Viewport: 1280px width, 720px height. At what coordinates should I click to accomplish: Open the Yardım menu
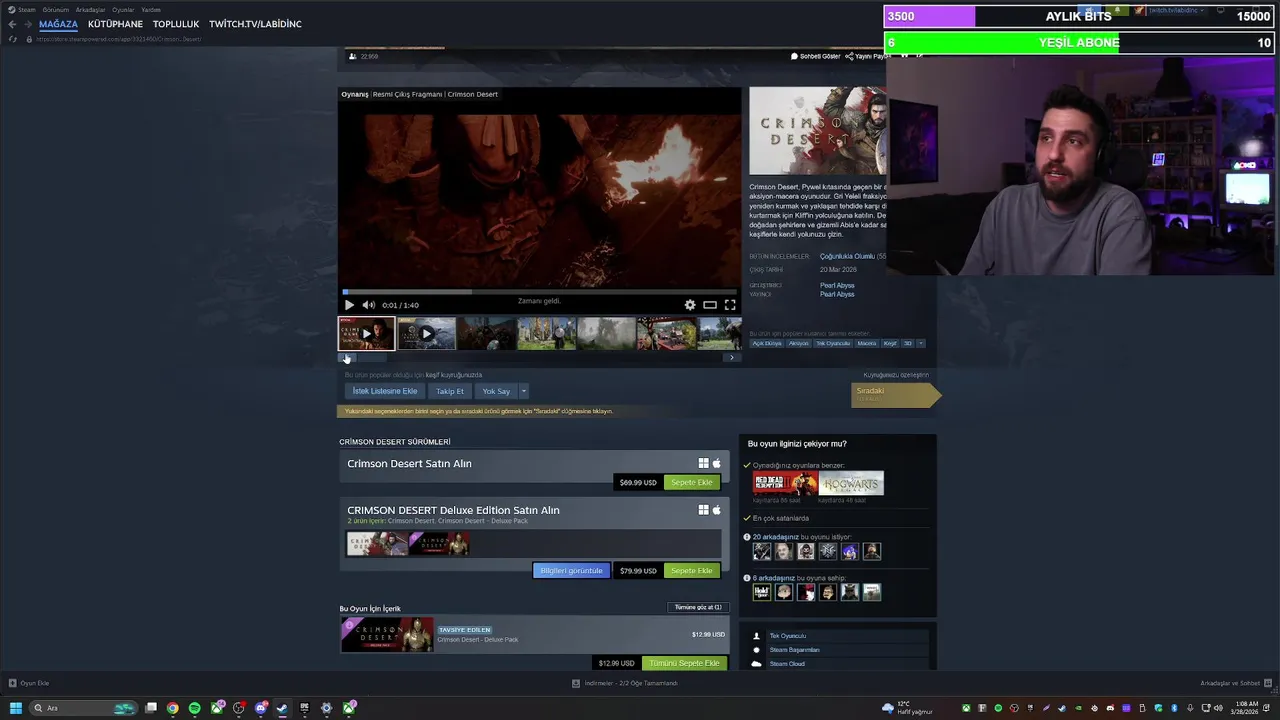[x=151, y=9]
